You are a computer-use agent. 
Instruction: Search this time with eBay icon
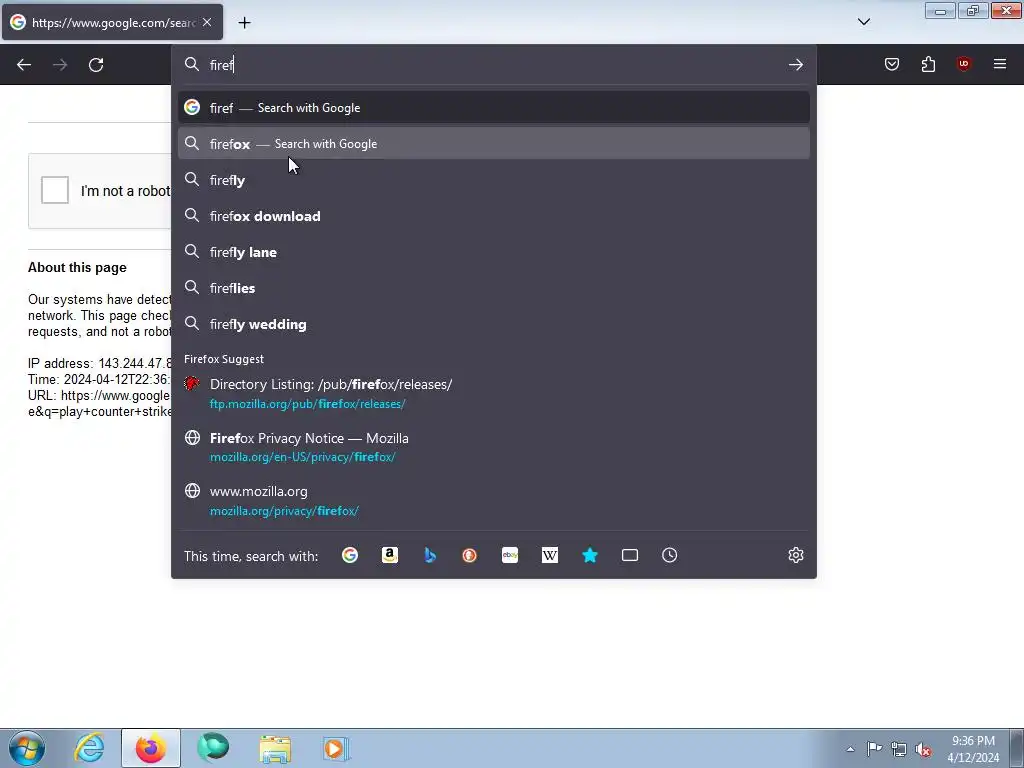click(x=510, y=555)
